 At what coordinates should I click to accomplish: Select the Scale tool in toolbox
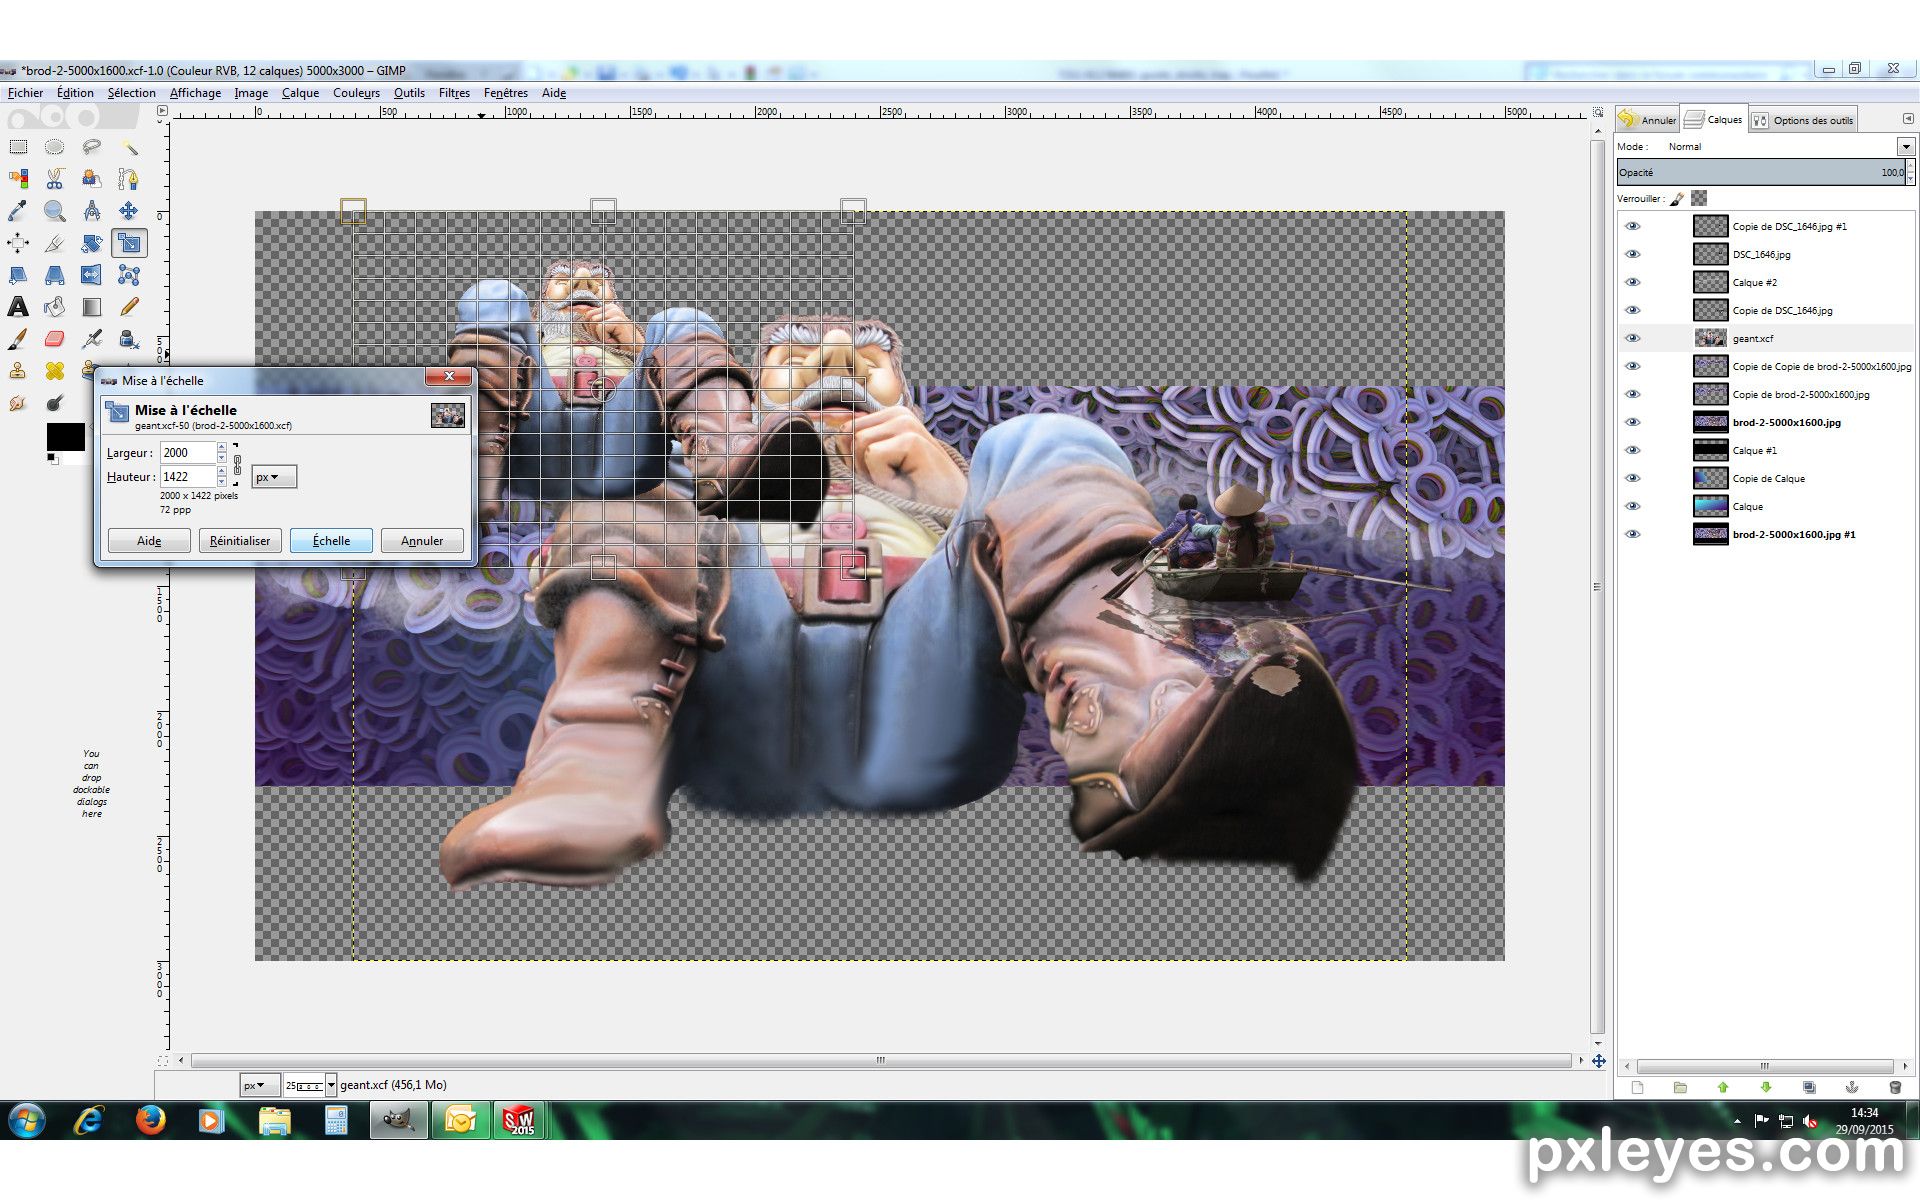click(129, 243)
